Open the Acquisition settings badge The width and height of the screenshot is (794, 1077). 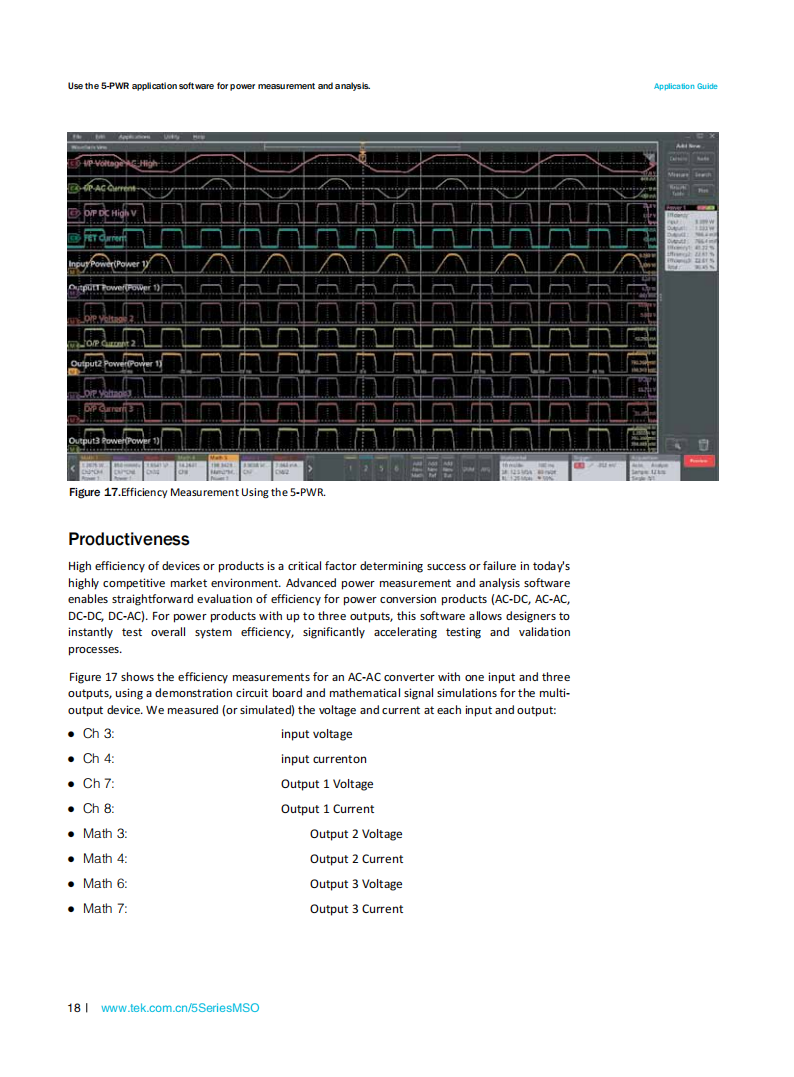click(654, 468)
